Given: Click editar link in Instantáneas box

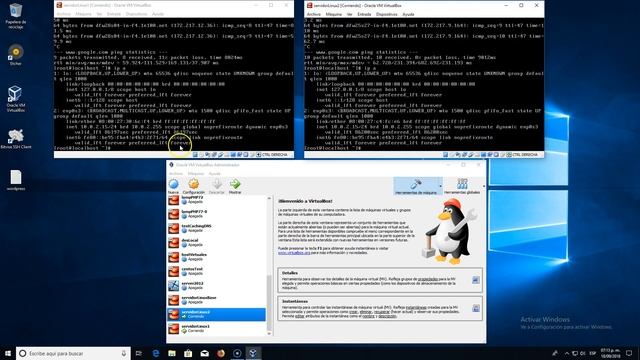Looking at the screenshot, I should click(x=300, y=316).
